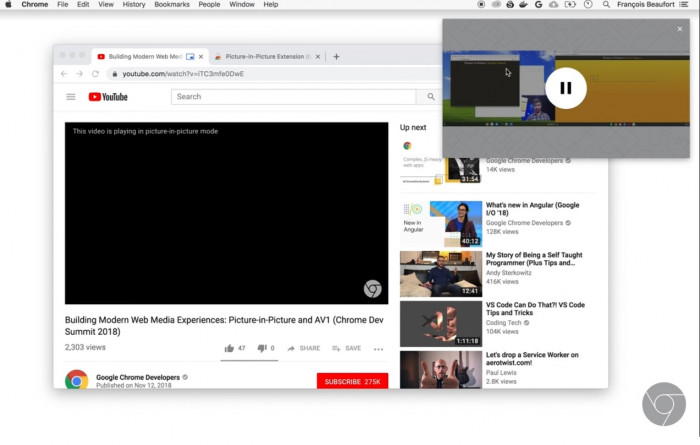This screenshot has width=700, height=445.
Task: Open Spotlight search in menu bar
Action: click(606, 4)
